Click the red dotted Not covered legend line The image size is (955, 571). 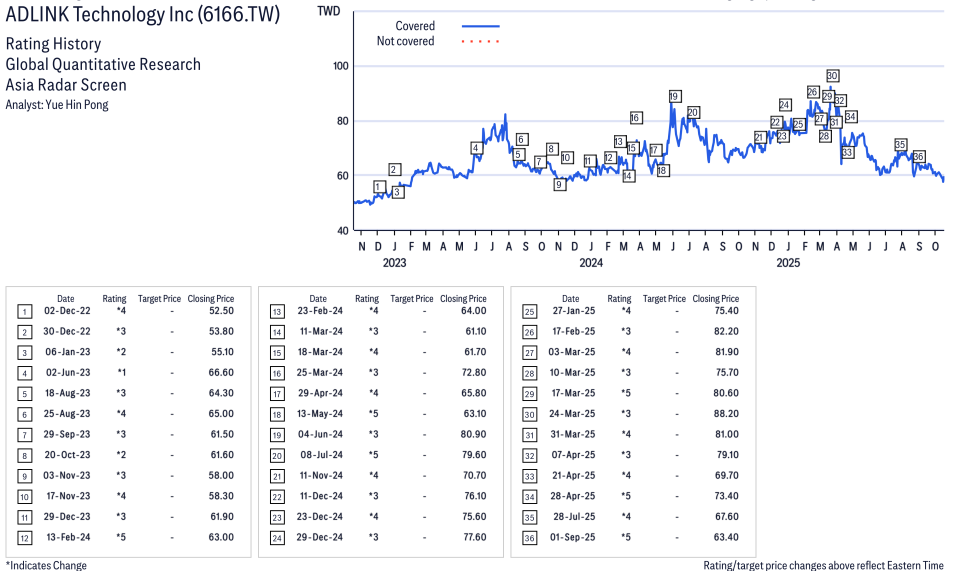point(480,42)
